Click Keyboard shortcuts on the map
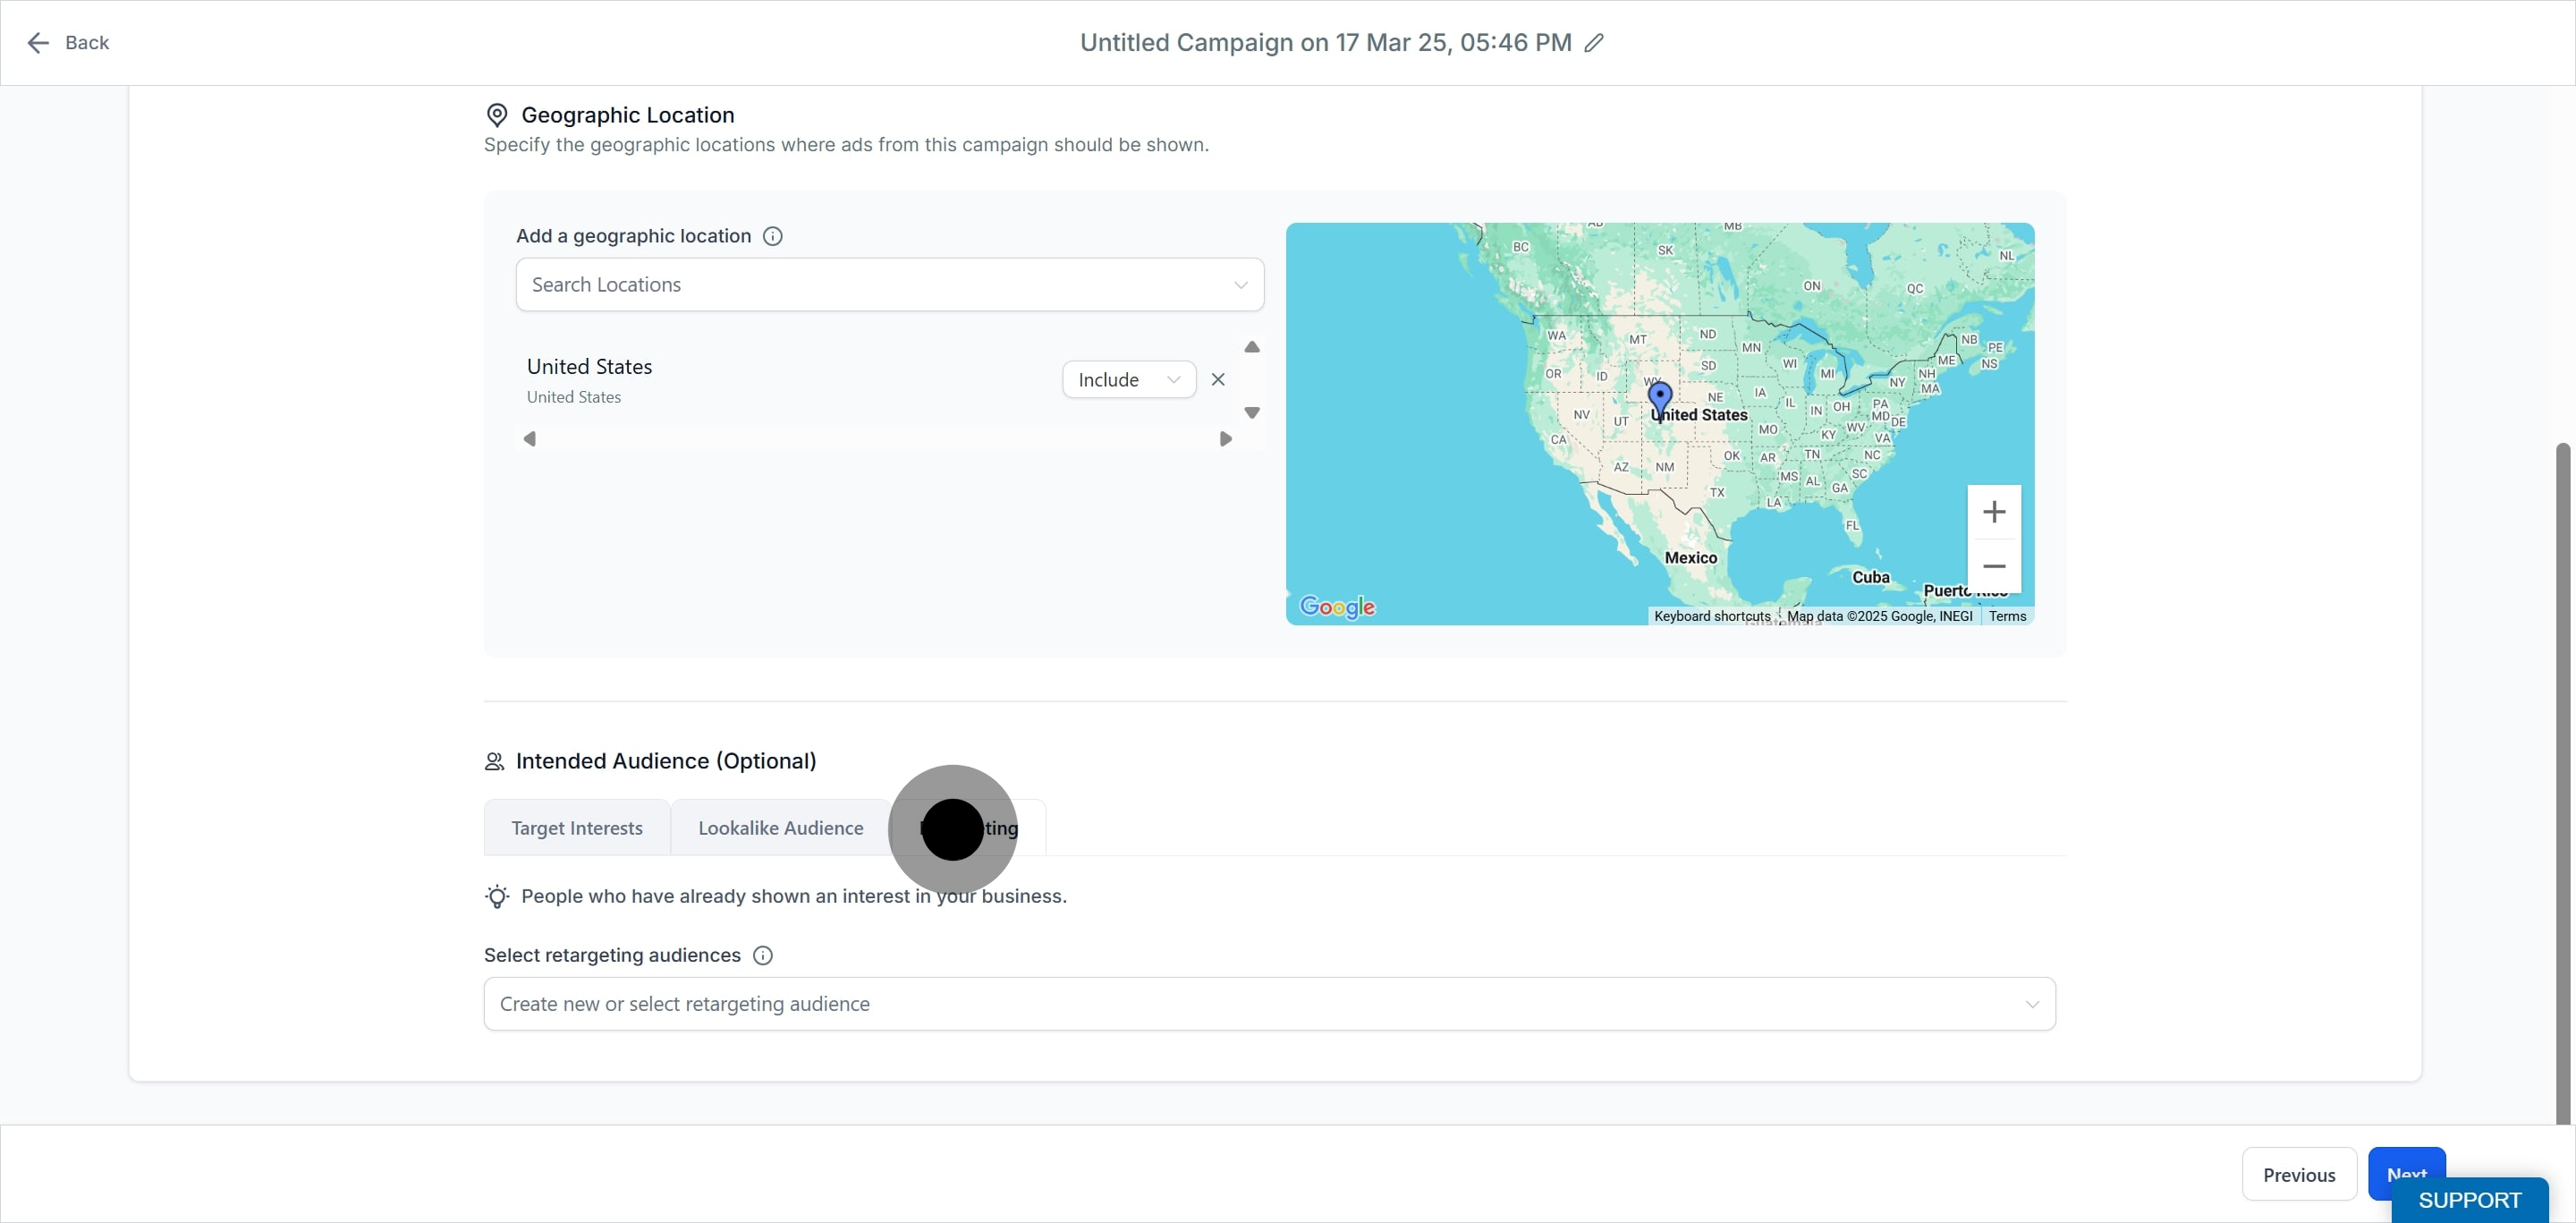Screen dimensions: 2576x1223 point(1711,616)
